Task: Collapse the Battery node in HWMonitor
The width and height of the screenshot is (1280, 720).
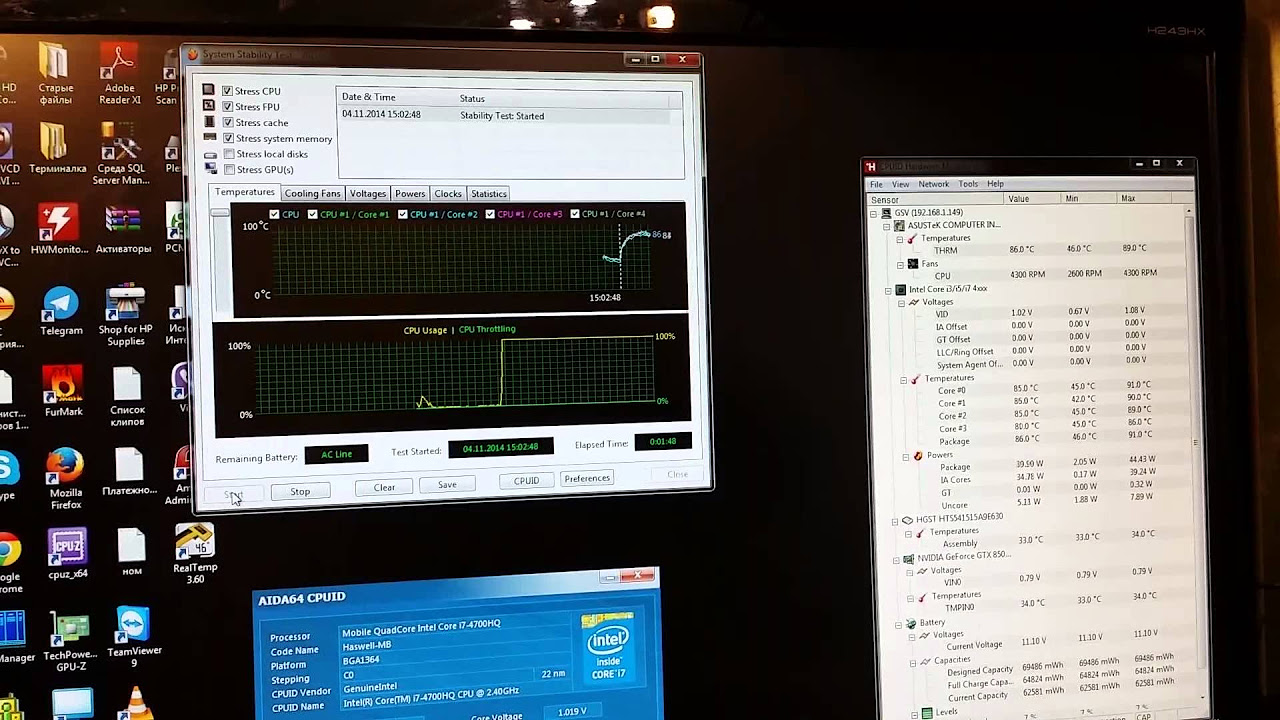Action: click(x=899, y=624)
